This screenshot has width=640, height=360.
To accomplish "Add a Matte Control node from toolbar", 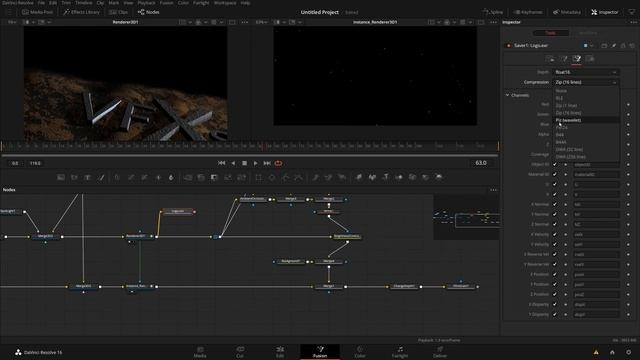I will [x=214, y=177].
